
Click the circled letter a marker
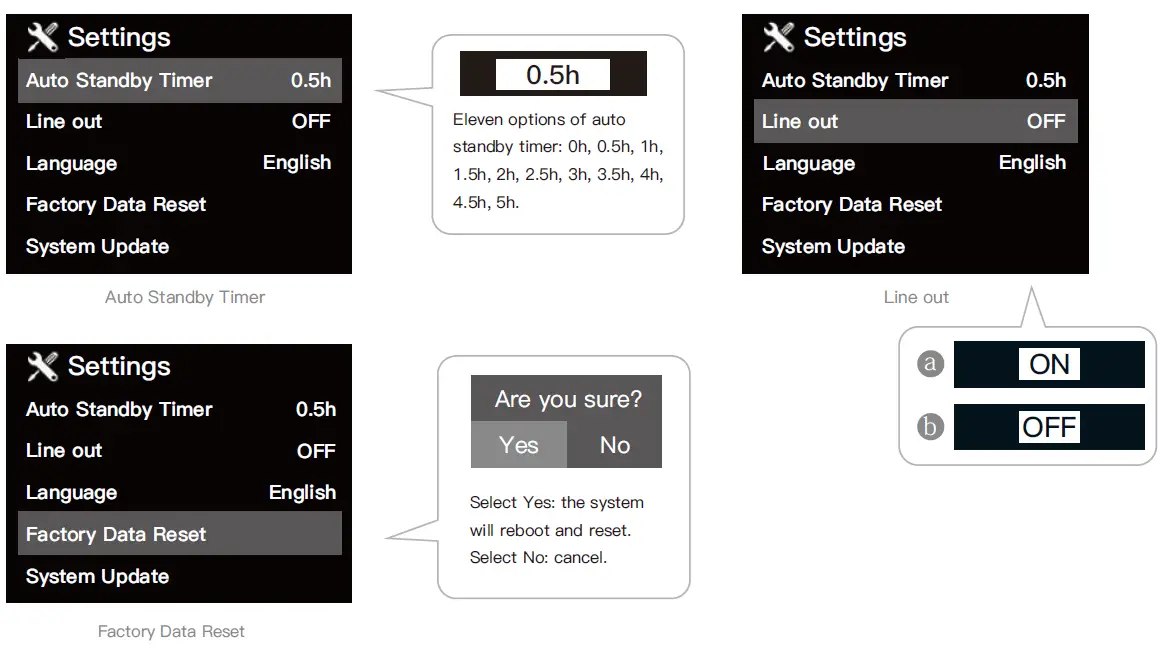click(931, 363)
